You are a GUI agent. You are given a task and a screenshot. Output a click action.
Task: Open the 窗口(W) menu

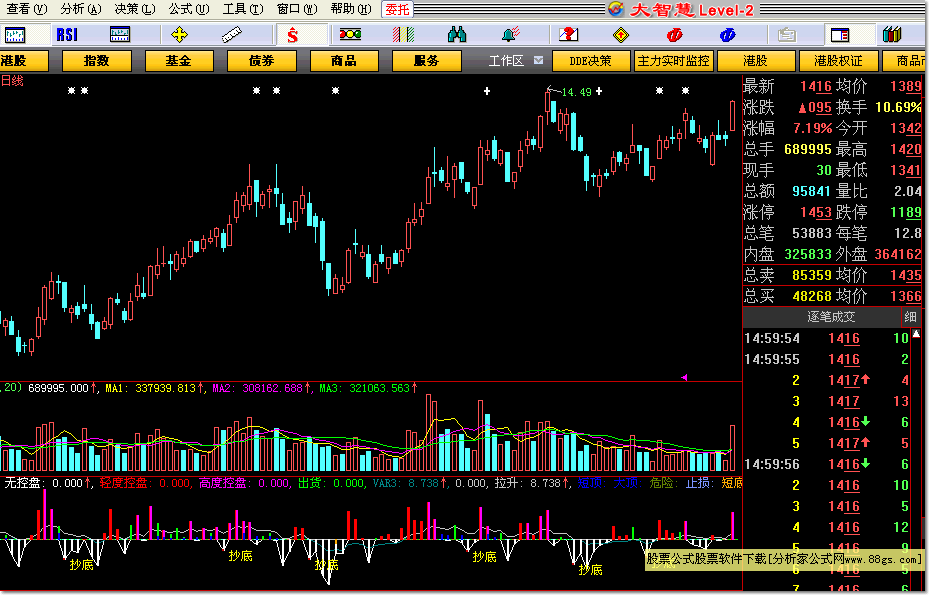[297, 9]
